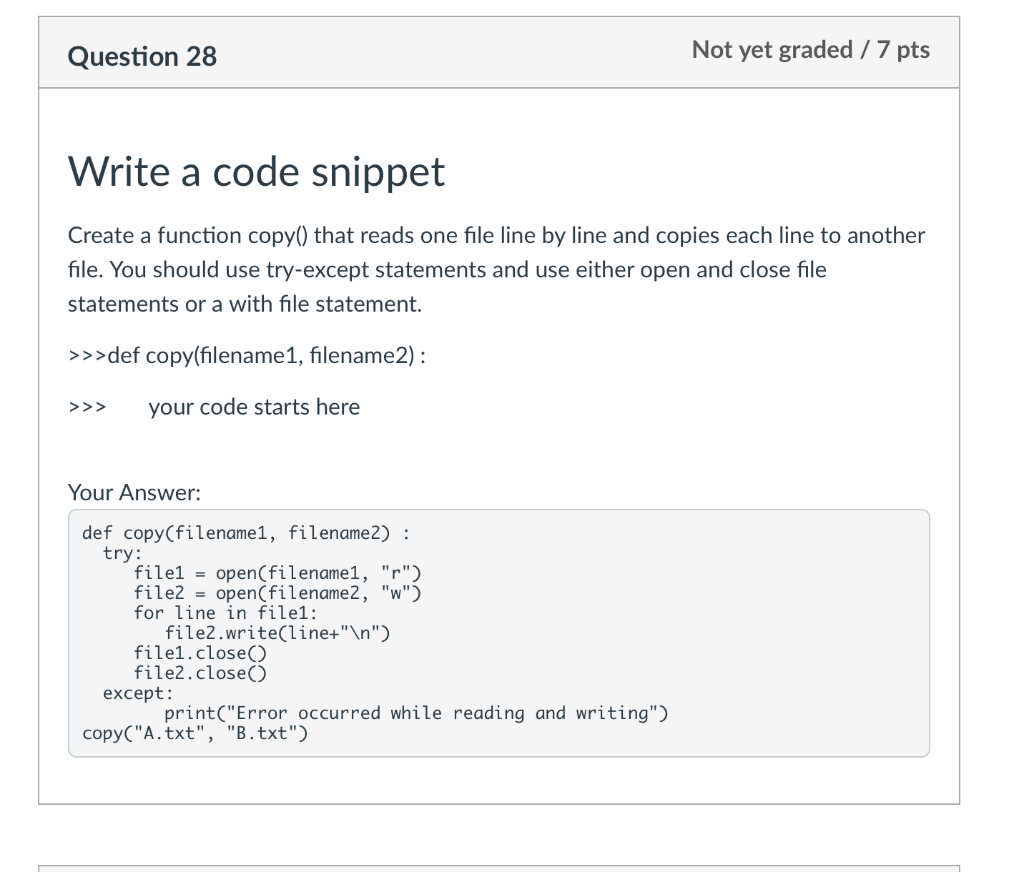Click the Write a code snippet heading

(x=256, y=172)
